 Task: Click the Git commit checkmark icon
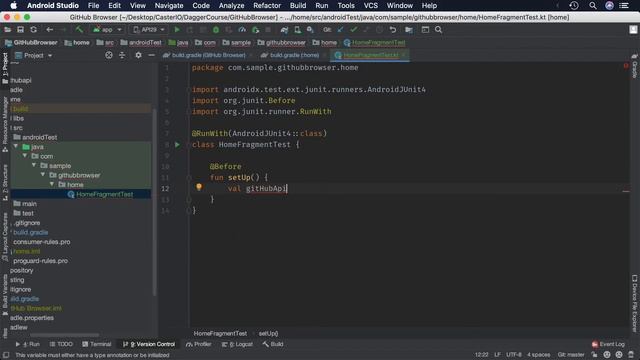pos(353,30)
